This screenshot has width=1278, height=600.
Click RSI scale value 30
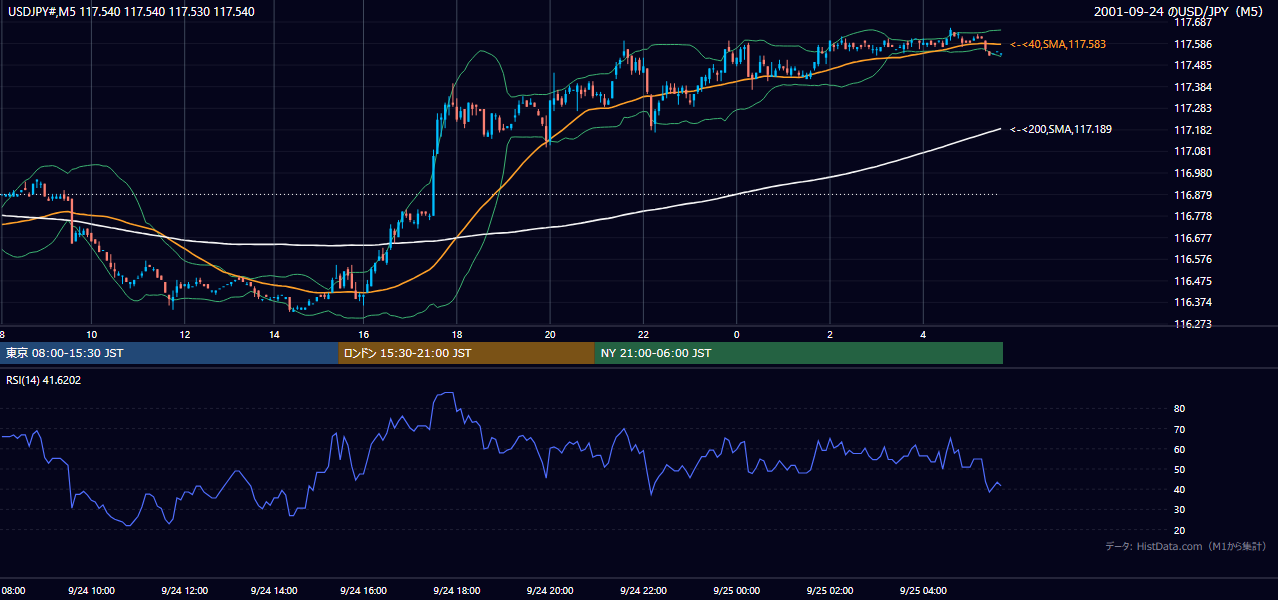pos(1179,510)
